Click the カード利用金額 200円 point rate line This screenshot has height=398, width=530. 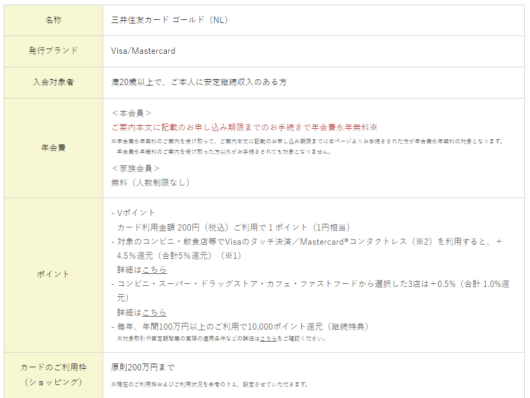click(x=234, y=227)
